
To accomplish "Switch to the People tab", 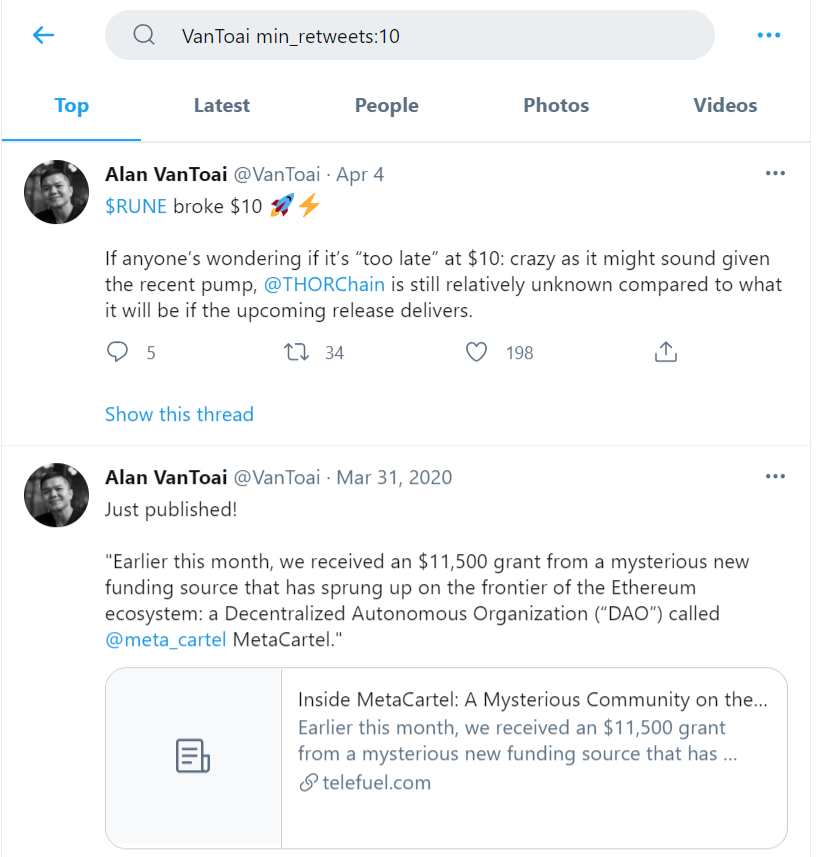I will tap(386, 105).
